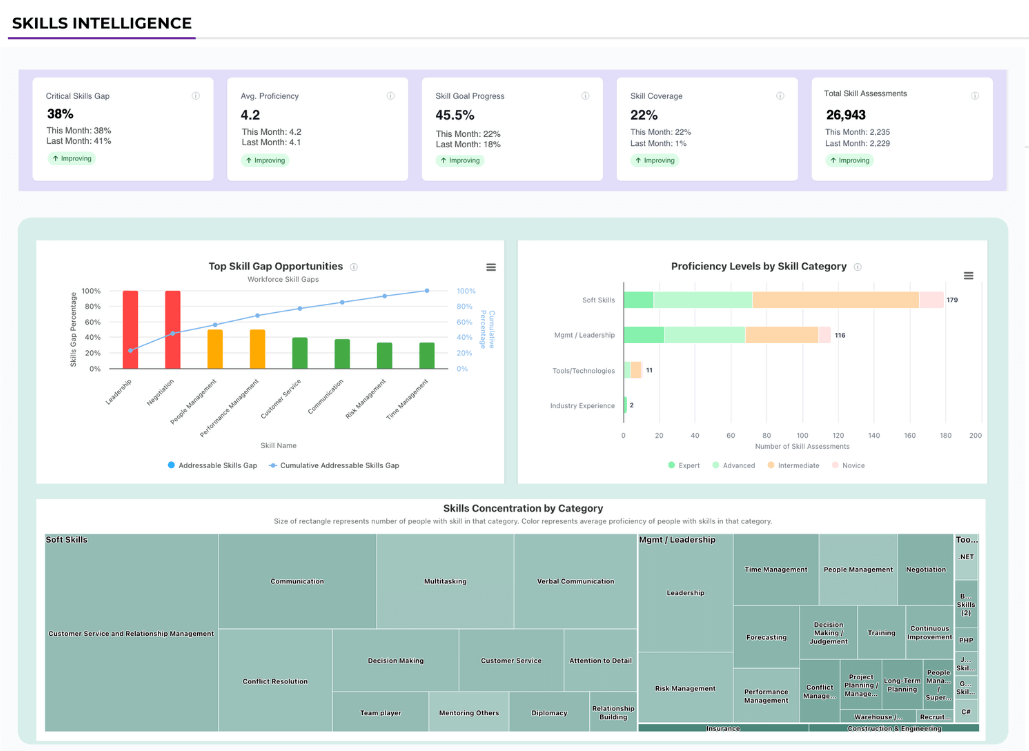Click the info icon on Critical Skills Gap card
This screenshot has height=751, width=1029.
[198, 95]
